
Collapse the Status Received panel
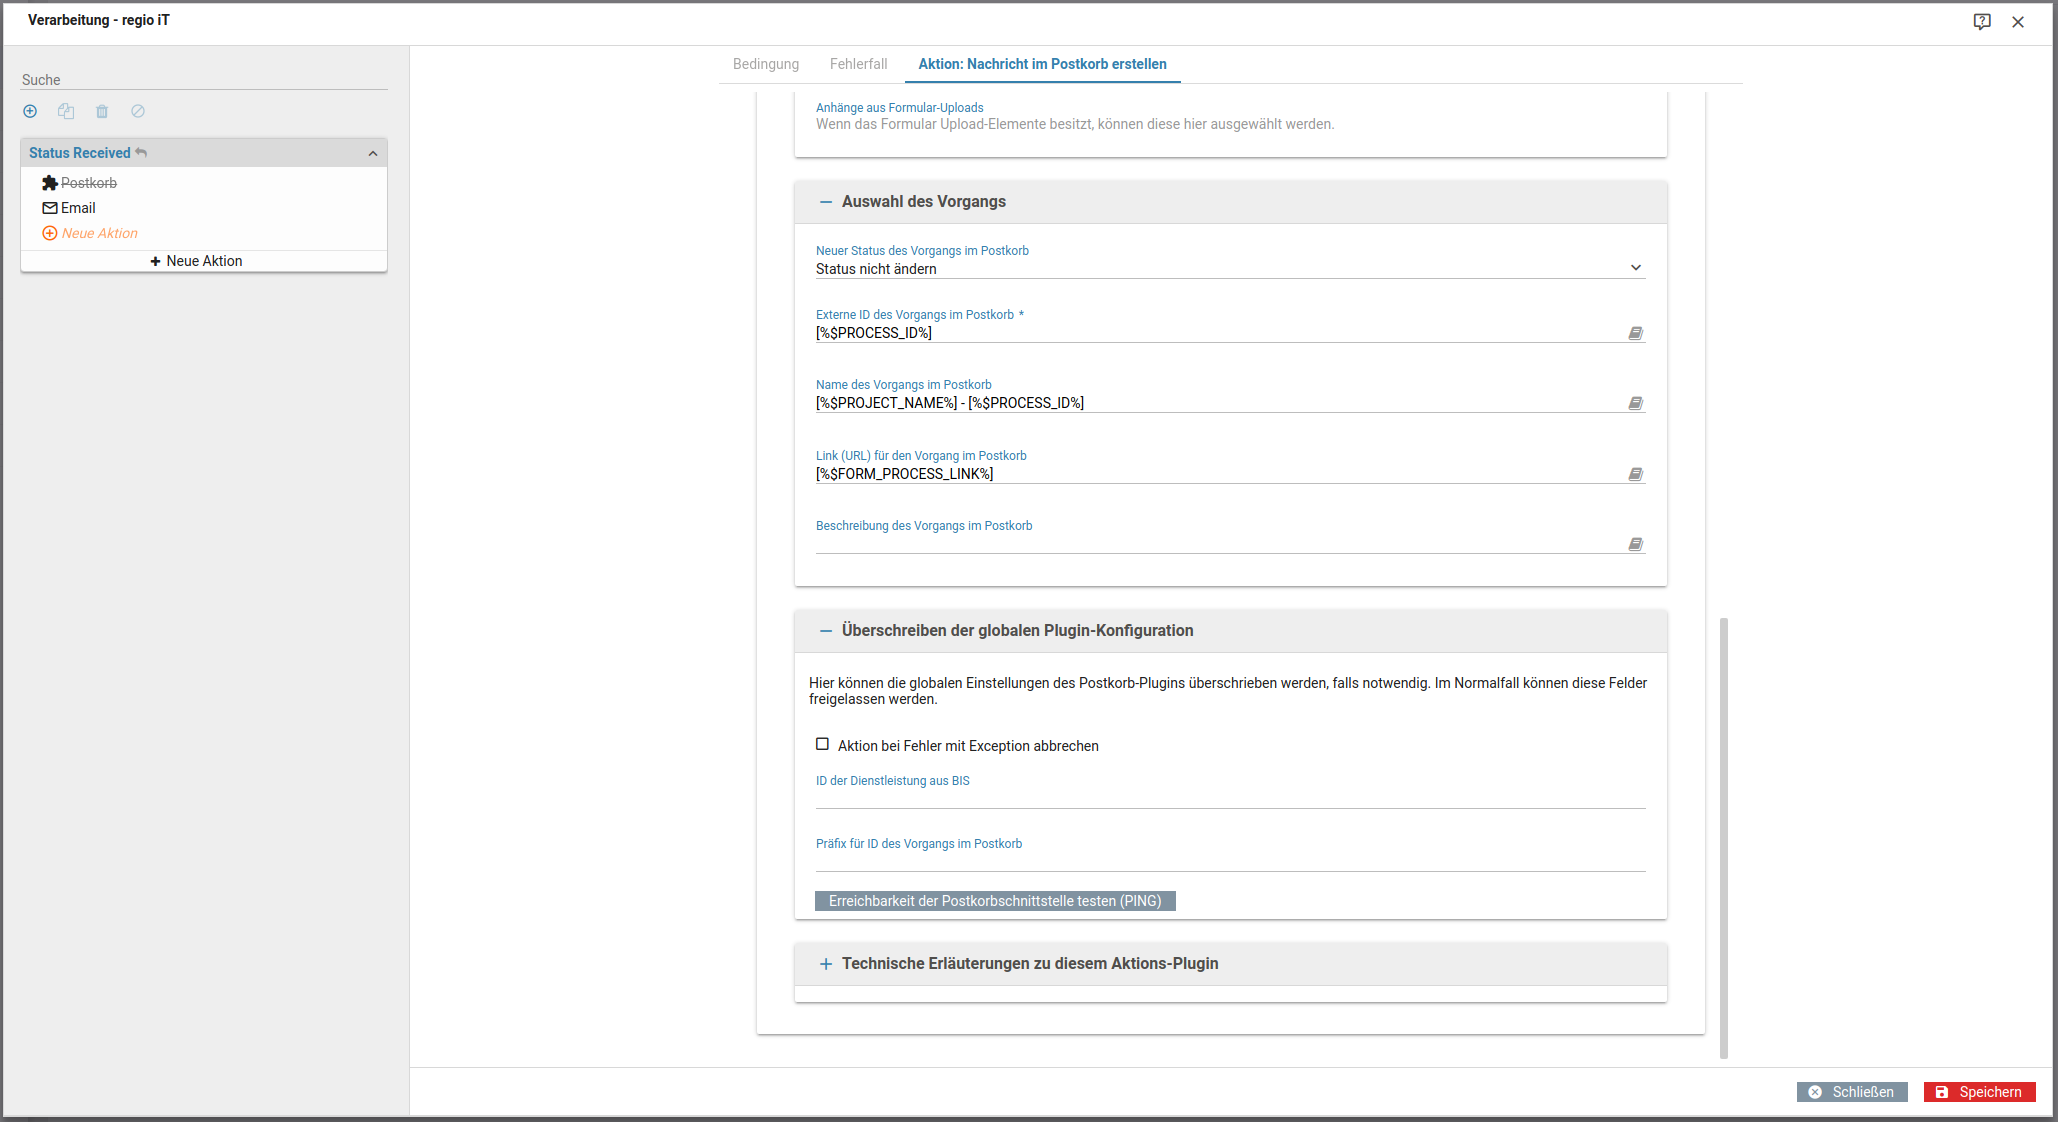[x=373, y=153]
